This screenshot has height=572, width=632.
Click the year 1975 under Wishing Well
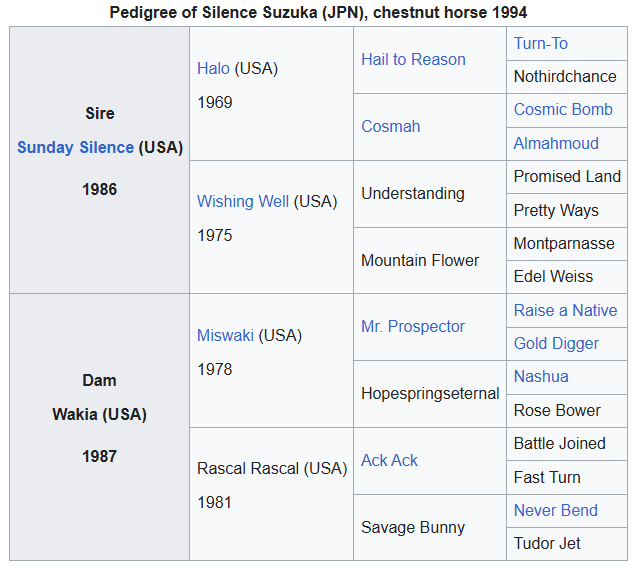coord(214,235)
